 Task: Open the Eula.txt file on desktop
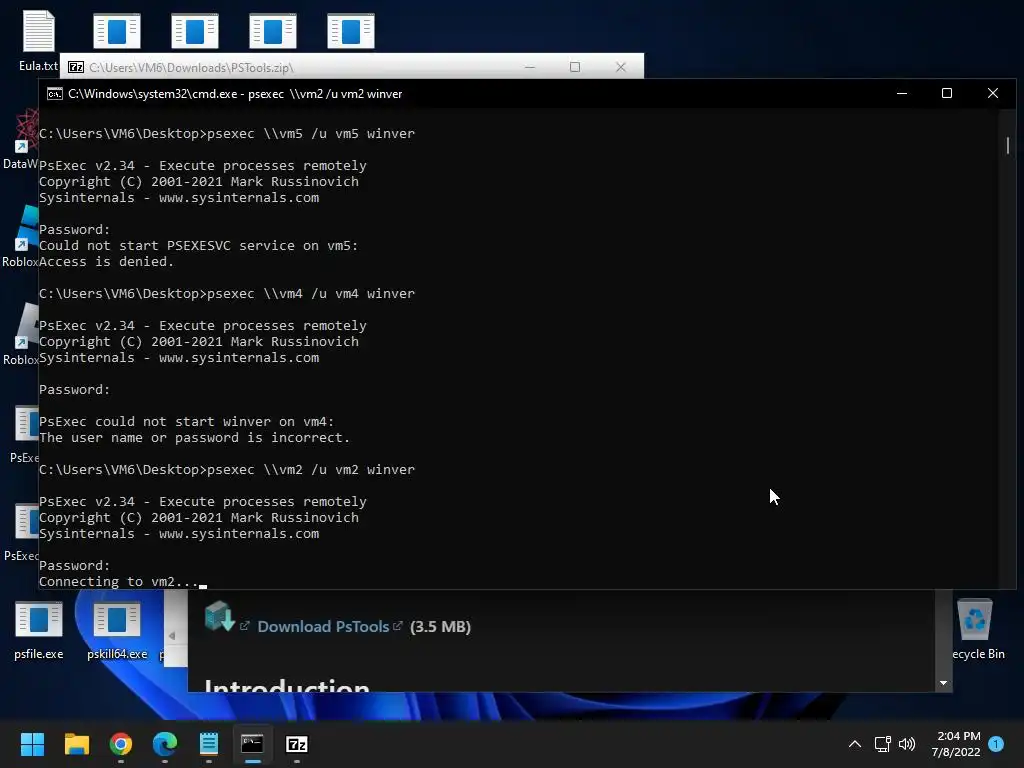pyautogui.click(x=39, y=40)
